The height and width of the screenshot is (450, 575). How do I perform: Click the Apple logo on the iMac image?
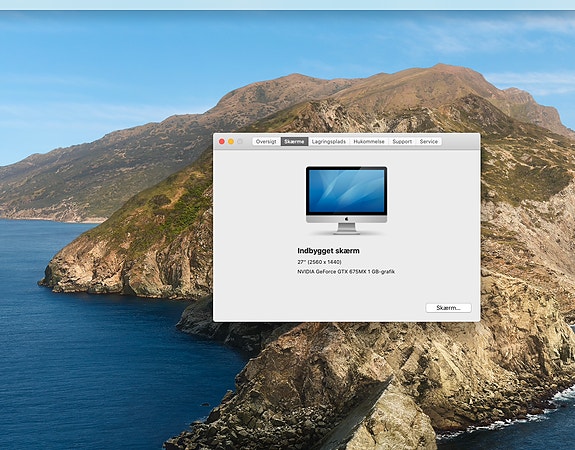tap(347, 219)
